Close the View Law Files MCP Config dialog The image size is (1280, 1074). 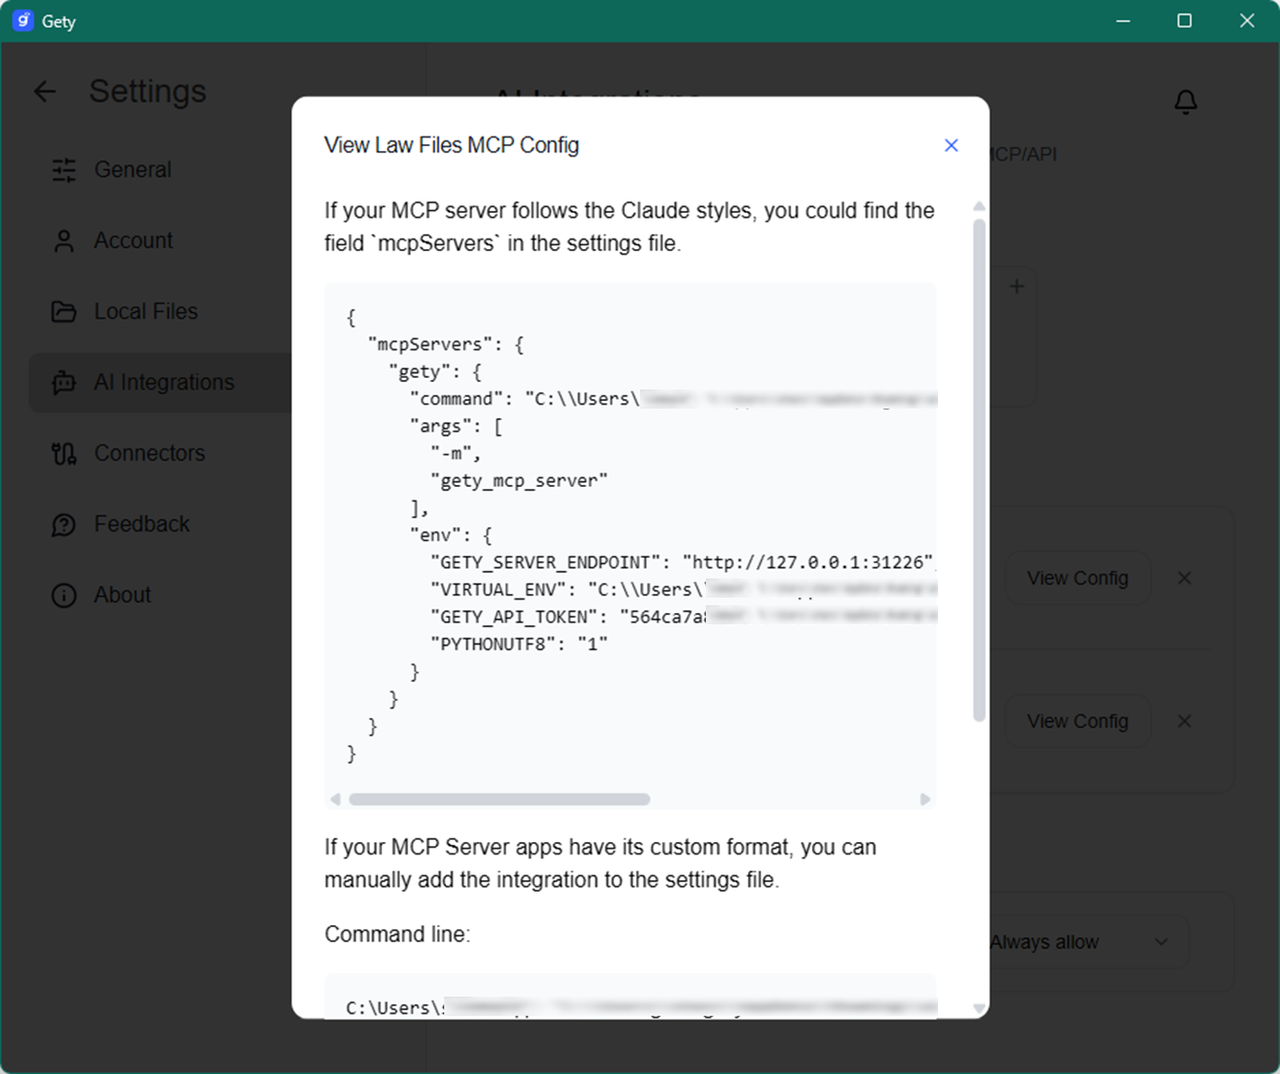[951, 145]
